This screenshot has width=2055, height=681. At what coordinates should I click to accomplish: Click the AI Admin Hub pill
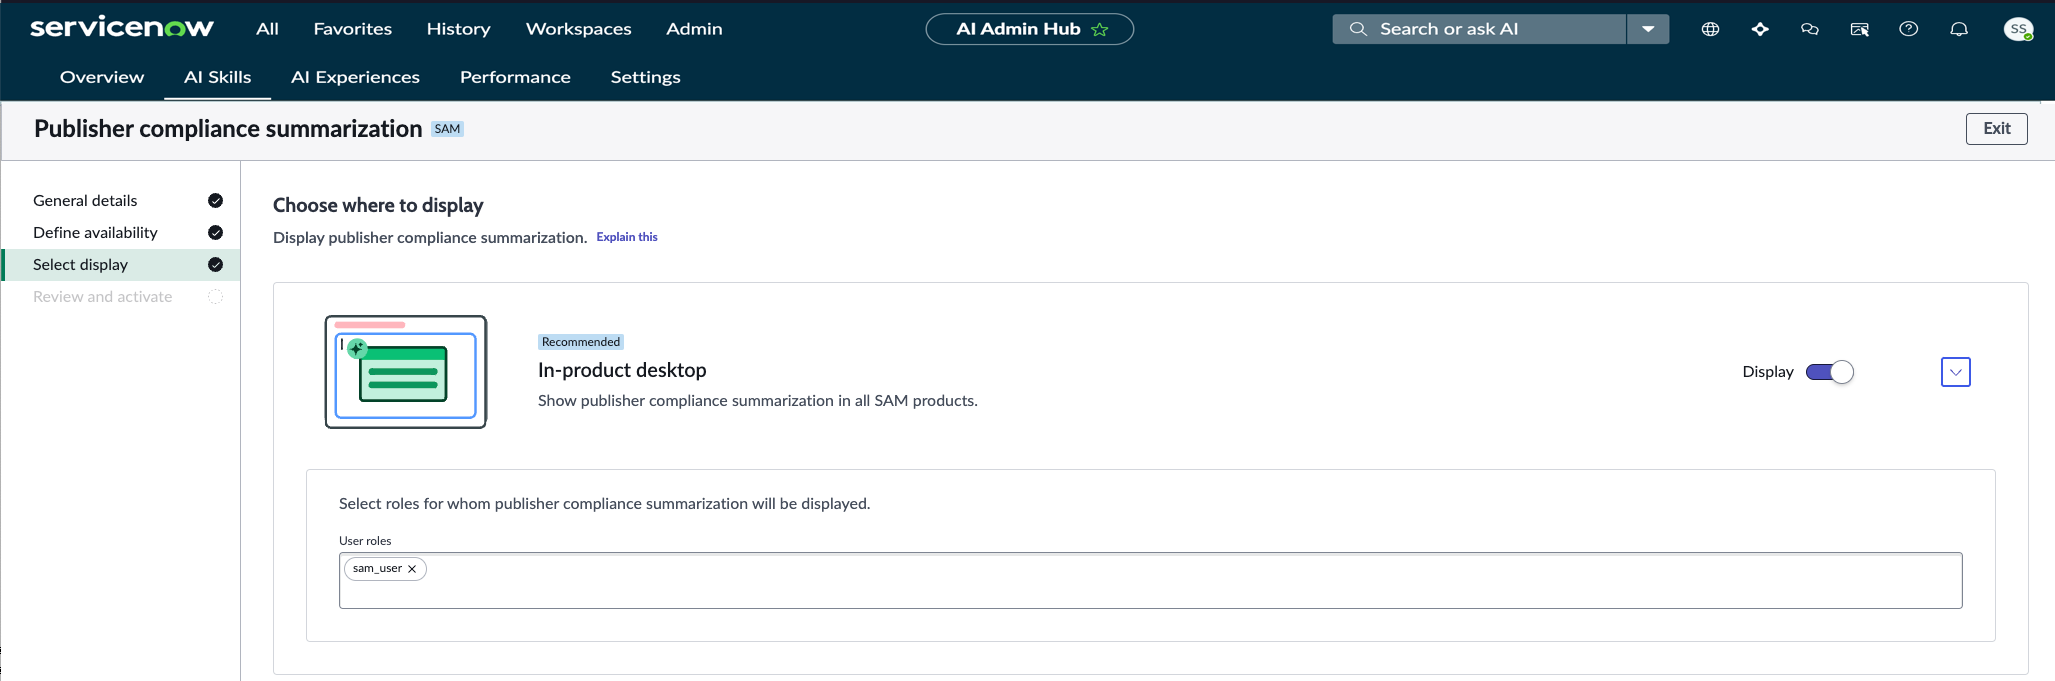pos(1029,29)
